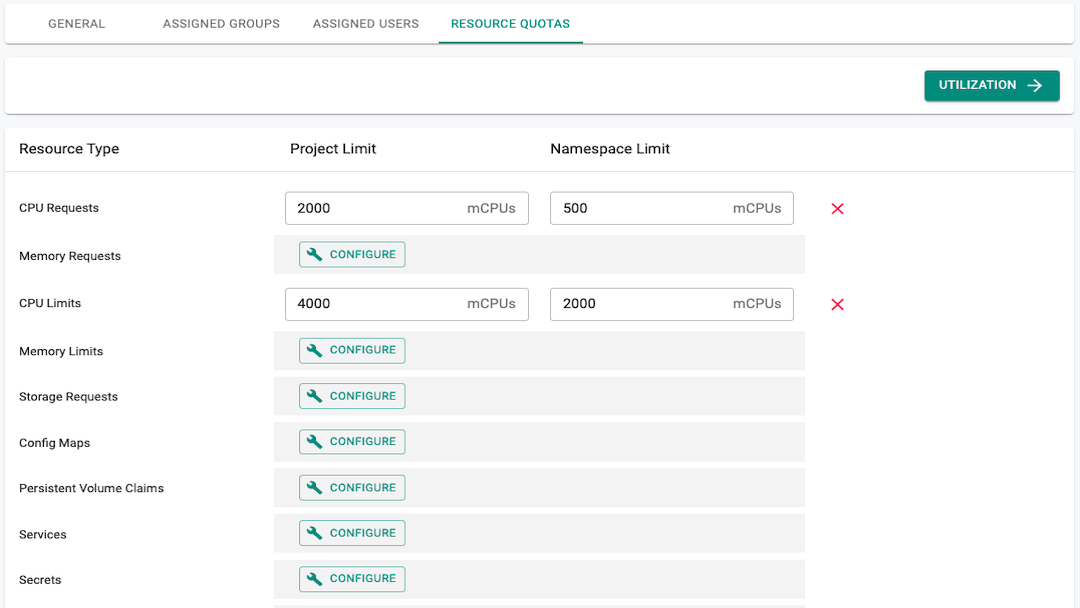Viewport: 1080px width, 608px height.
Task: Delete the CPU Limits quota row
Action: click(x=838, y=305)
